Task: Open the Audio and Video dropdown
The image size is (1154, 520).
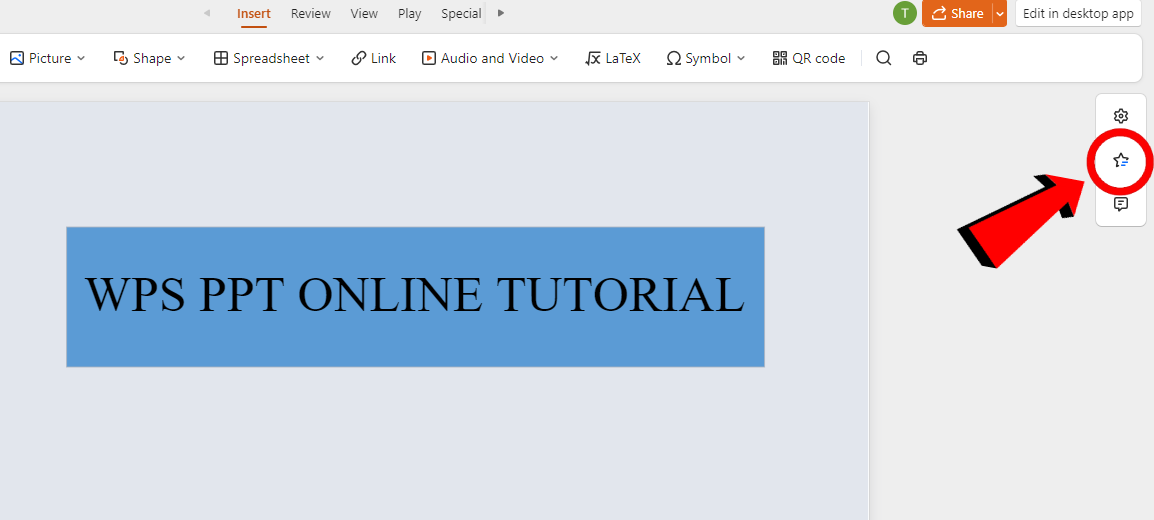Action: pos(490,58)
